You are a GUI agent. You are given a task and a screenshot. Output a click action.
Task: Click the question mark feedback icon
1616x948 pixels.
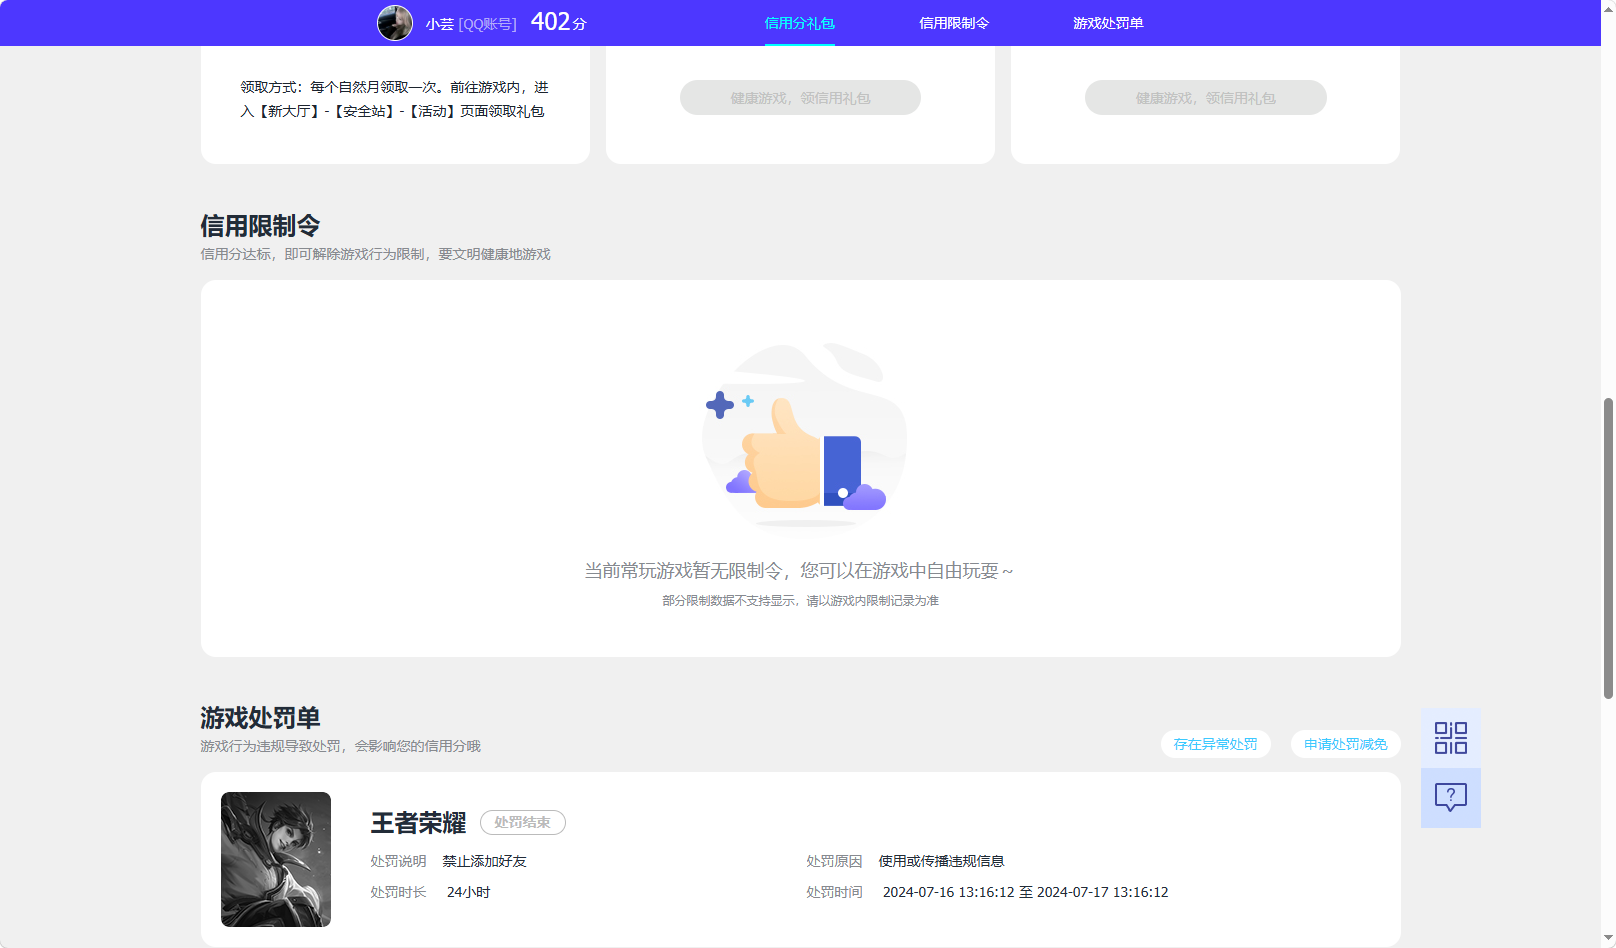[1450, 797]
